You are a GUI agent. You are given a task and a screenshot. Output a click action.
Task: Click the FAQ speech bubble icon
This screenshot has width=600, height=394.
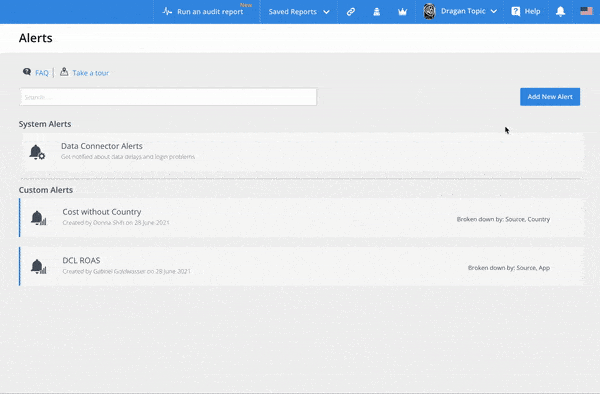tap(27, 72)
